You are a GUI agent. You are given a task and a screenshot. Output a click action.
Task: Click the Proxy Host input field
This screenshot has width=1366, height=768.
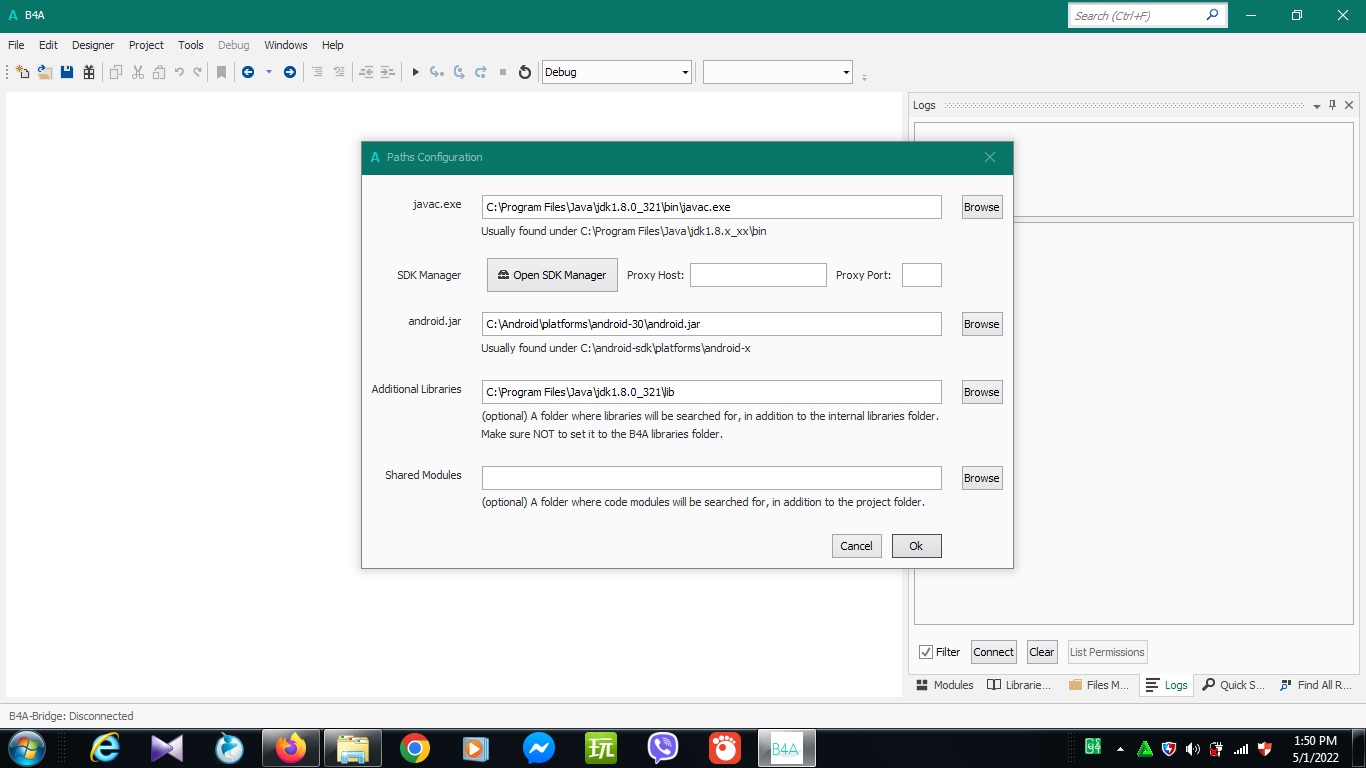(x=758, y=275)
